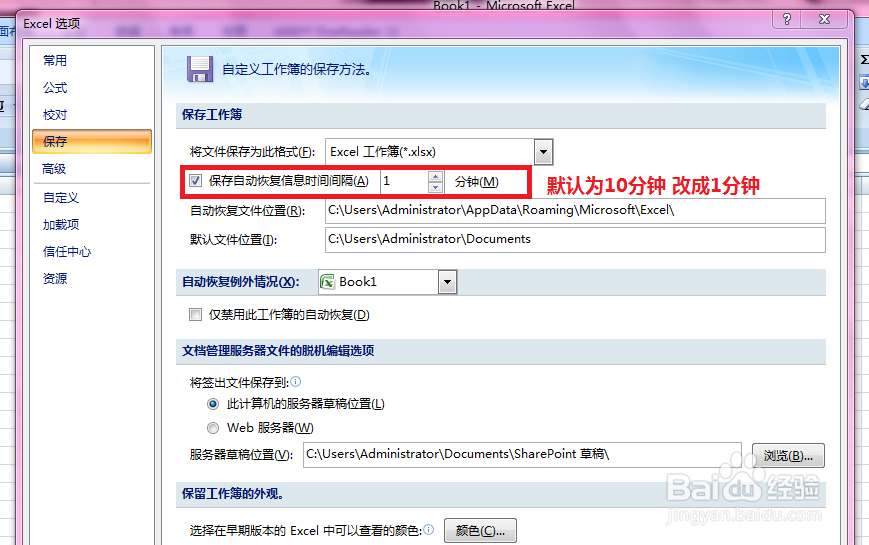869x545 pixels.
Task: Click the 默认文件位置 path field
Action: tap(575, 240)
